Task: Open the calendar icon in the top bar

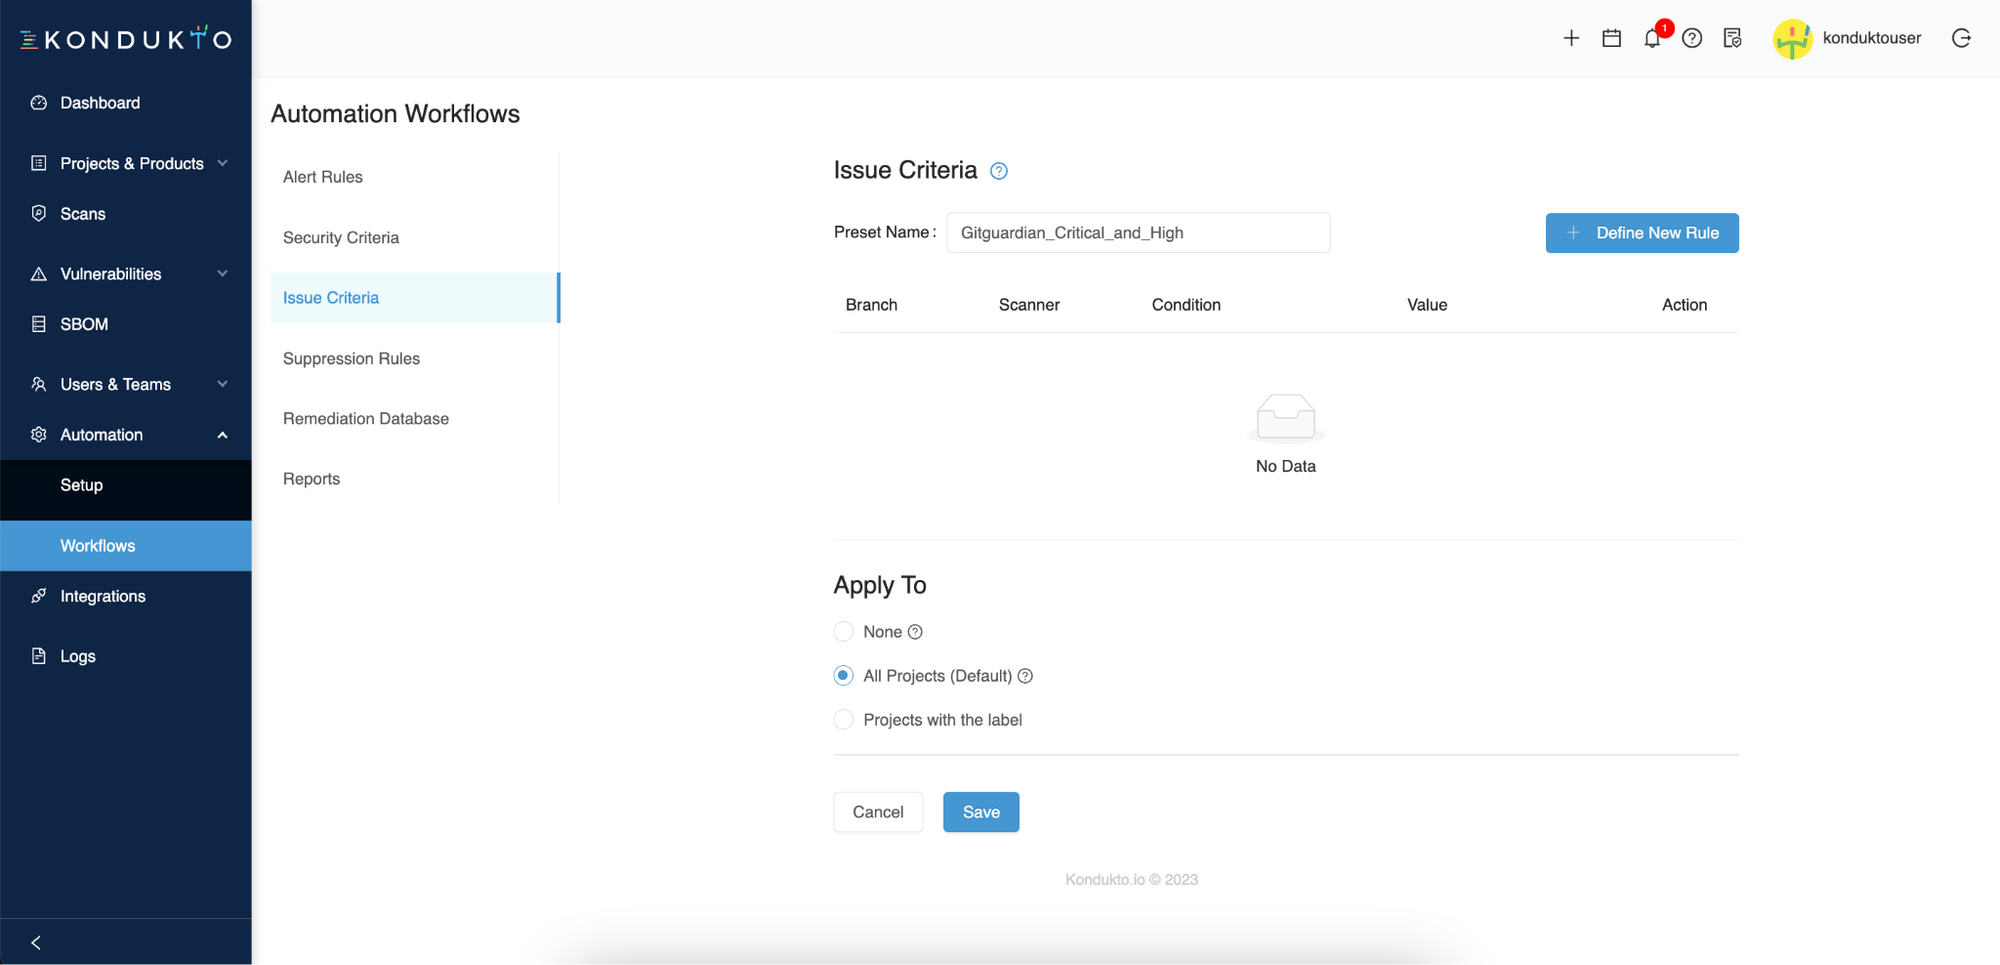Action: pyautogui.click(x=1611, y=37)
